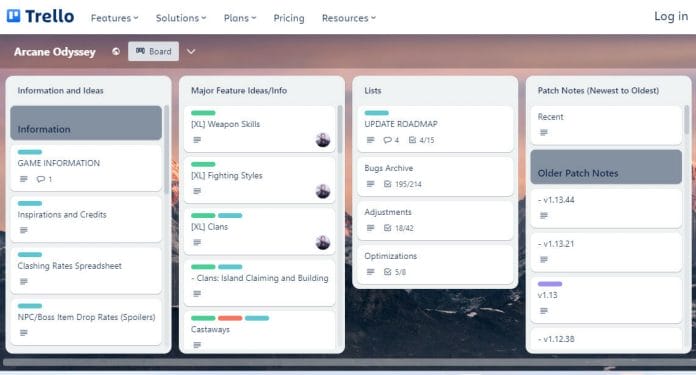Click teal label on GAME INFORMATION card

[x=30, y=152]
